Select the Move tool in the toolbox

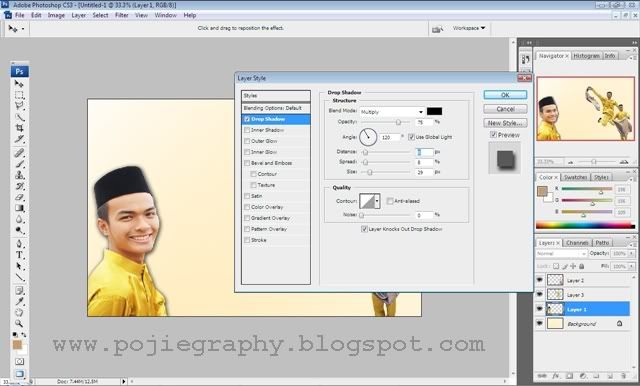19,84
